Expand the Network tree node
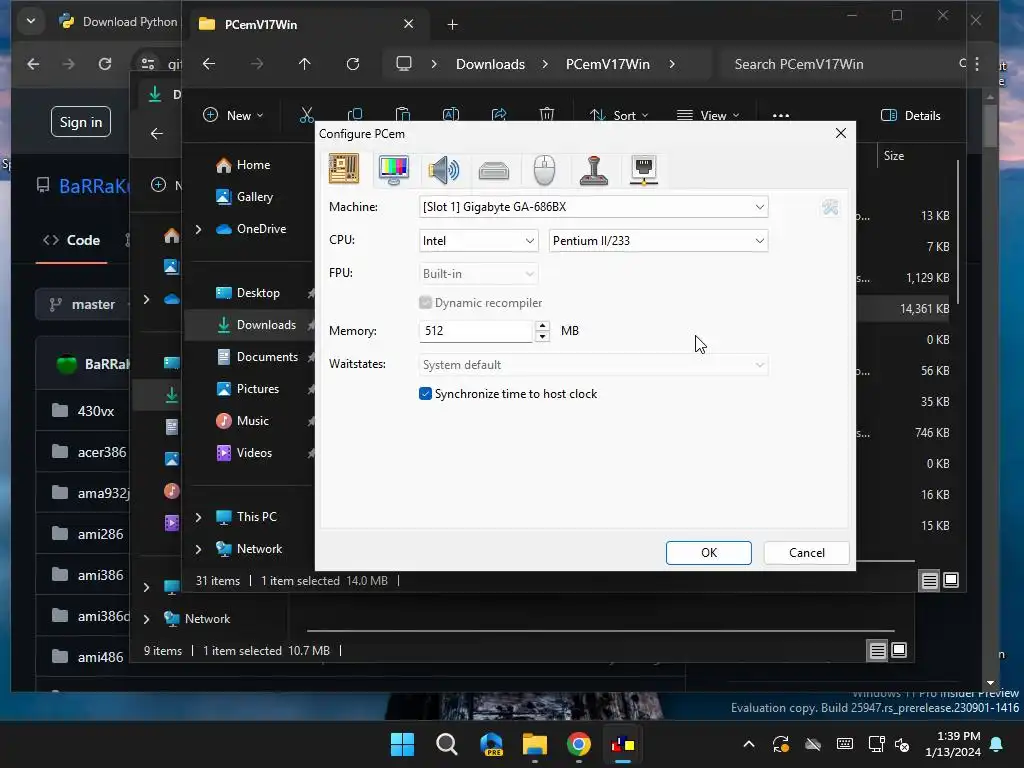 pyautogui.click(x=199, y=549)
